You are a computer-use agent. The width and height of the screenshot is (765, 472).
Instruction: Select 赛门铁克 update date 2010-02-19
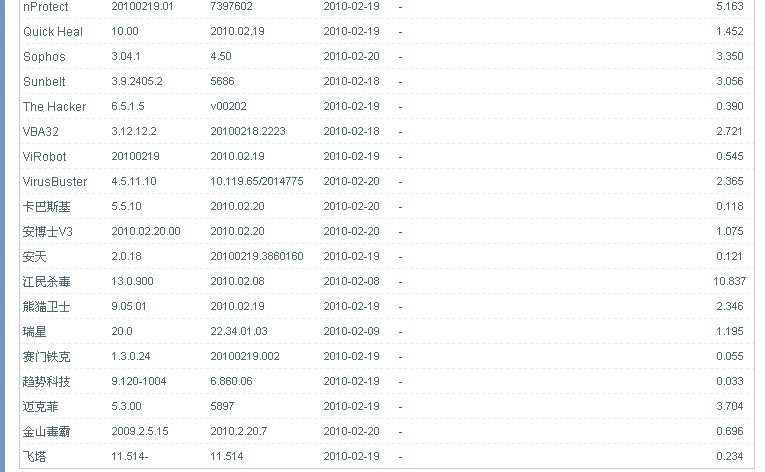pos(351,356)
